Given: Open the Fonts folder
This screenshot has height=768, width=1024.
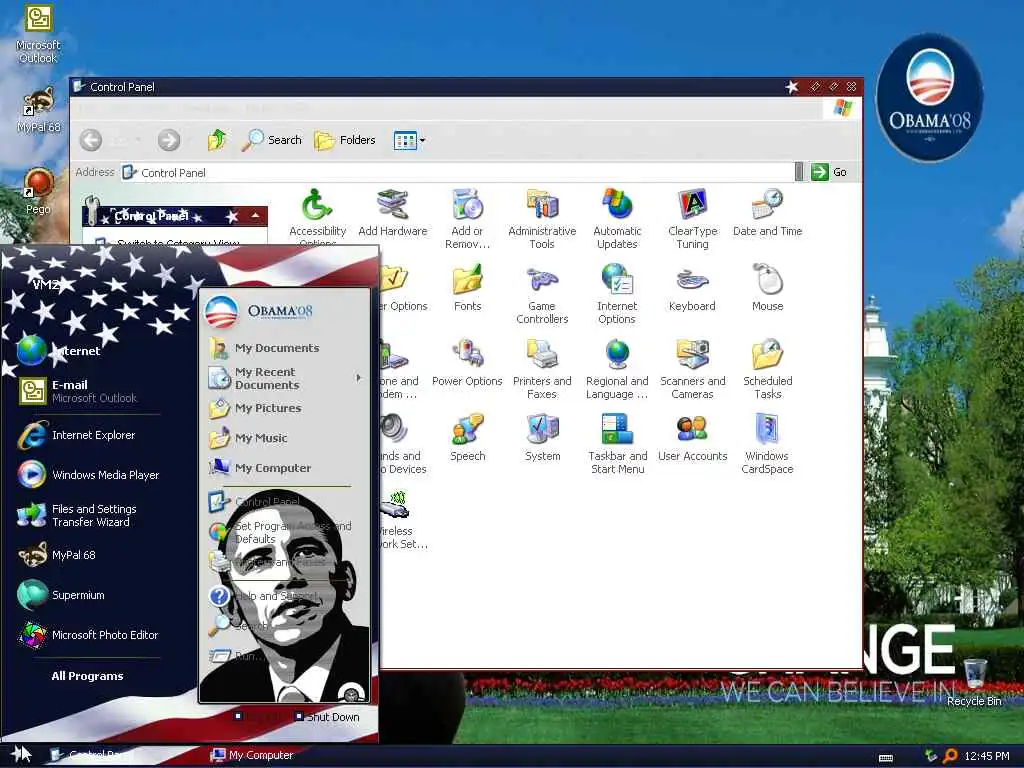Looking at the screenshot, I should pos(468,287).
